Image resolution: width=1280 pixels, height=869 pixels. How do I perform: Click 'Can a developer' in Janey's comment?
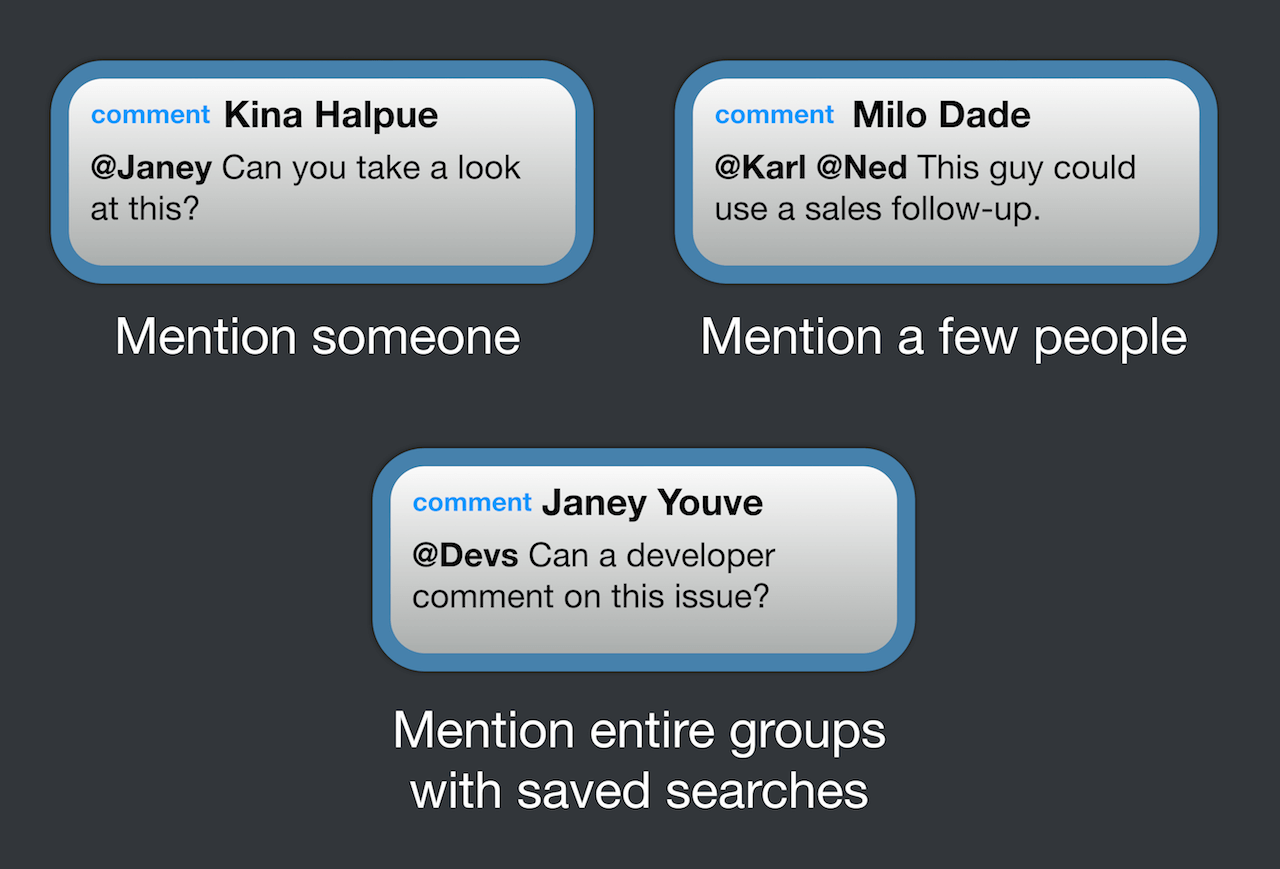(651, 555)
